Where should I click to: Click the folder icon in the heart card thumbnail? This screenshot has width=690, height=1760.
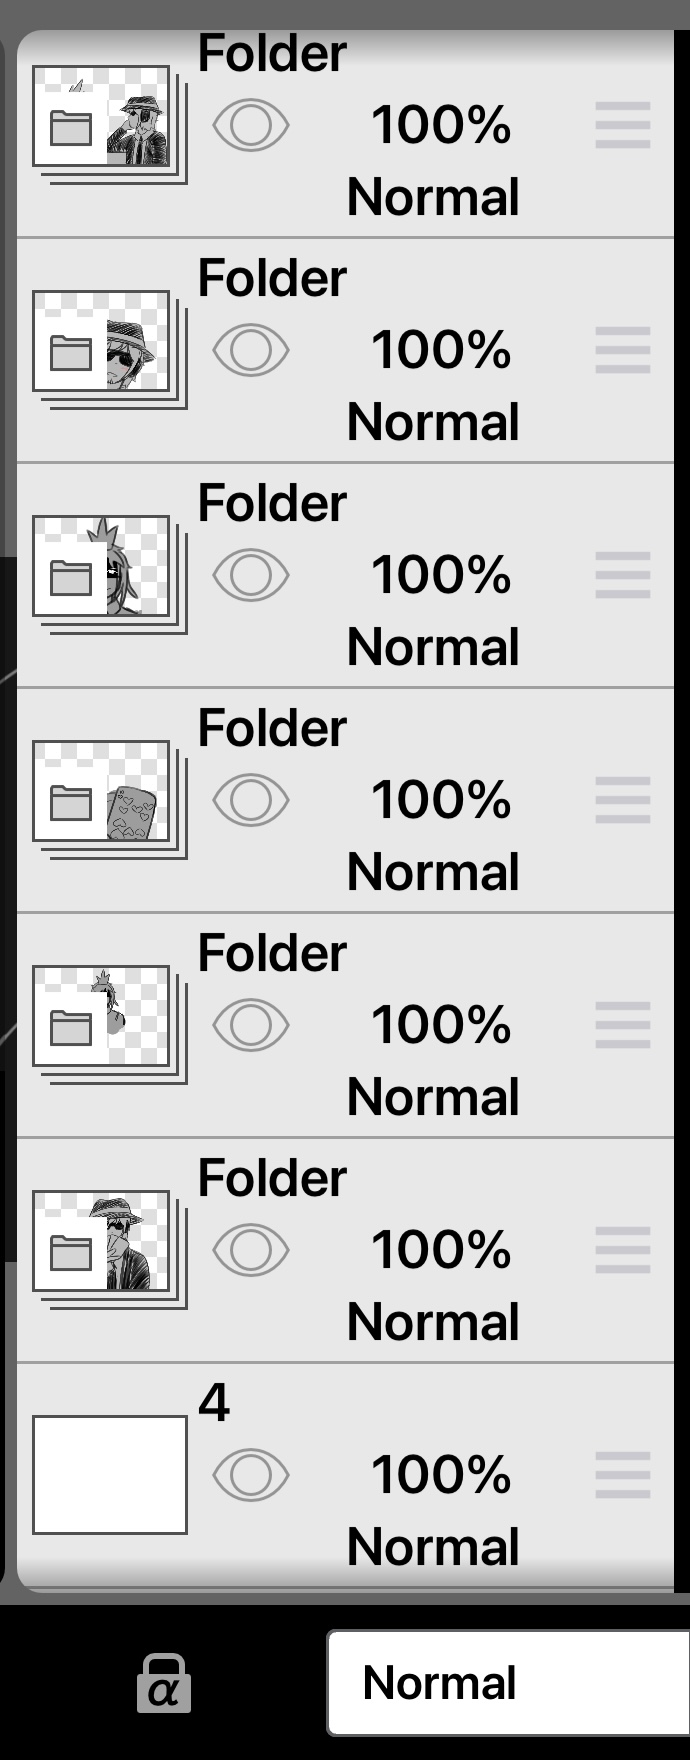pos(71,803)
